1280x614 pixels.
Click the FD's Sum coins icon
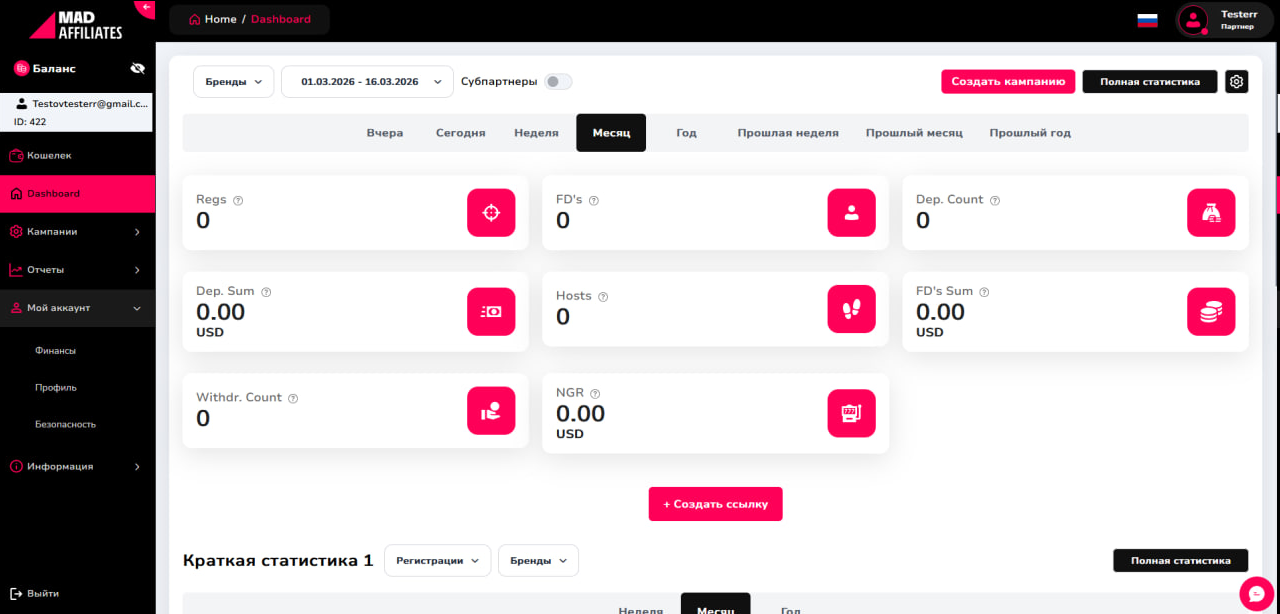[1211, 312]
